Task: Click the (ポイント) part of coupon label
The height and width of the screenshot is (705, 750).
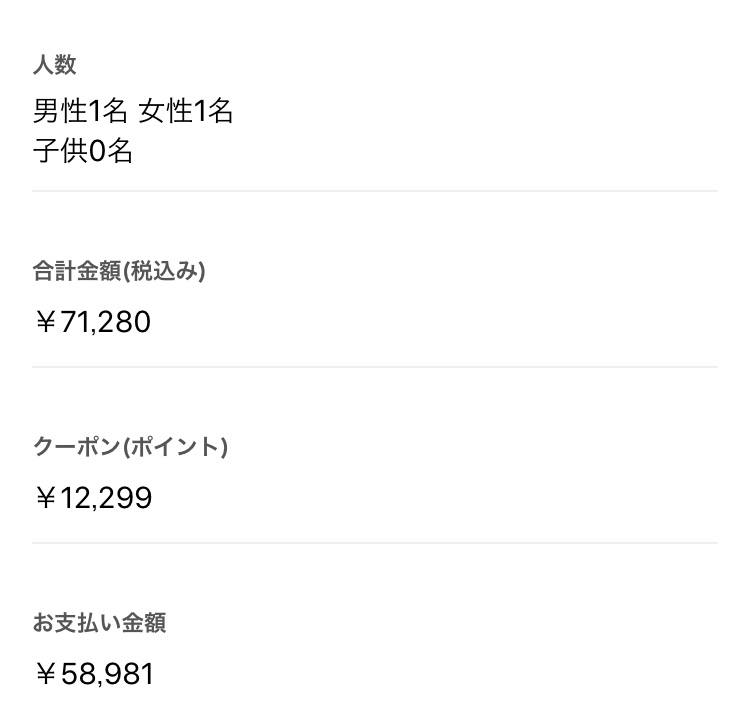Action: click(x=175, y=447)
